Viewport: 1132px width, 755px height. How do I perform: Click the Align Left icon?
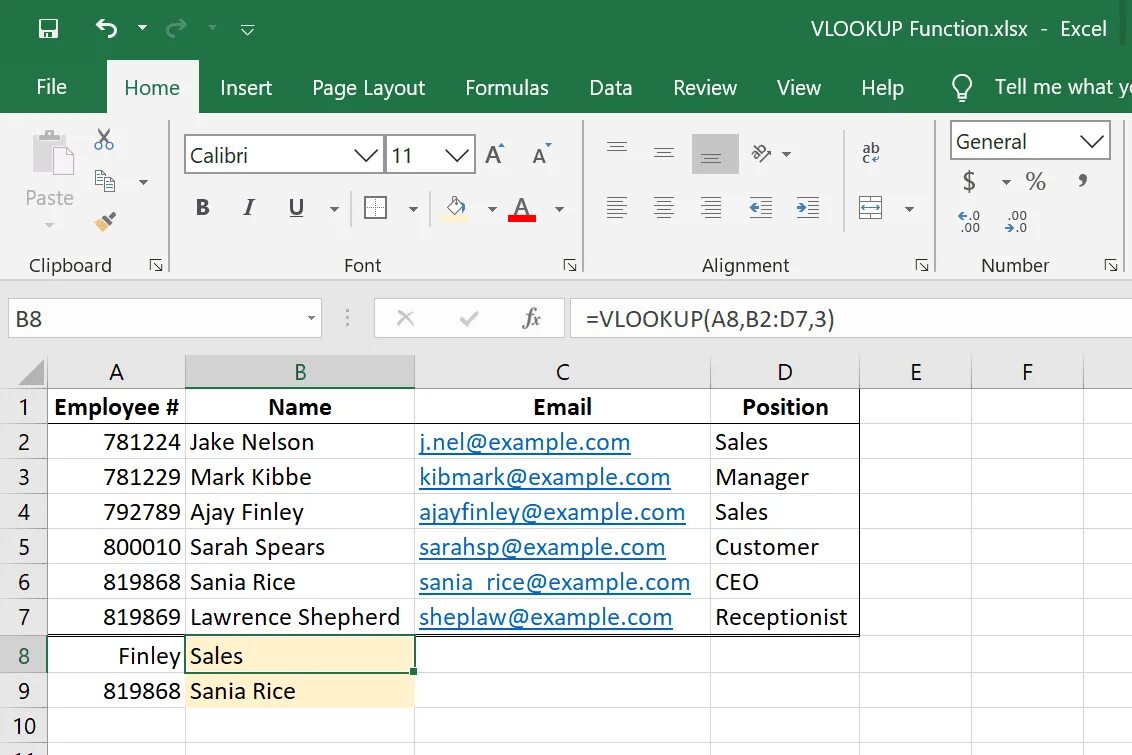pos(617,208)
